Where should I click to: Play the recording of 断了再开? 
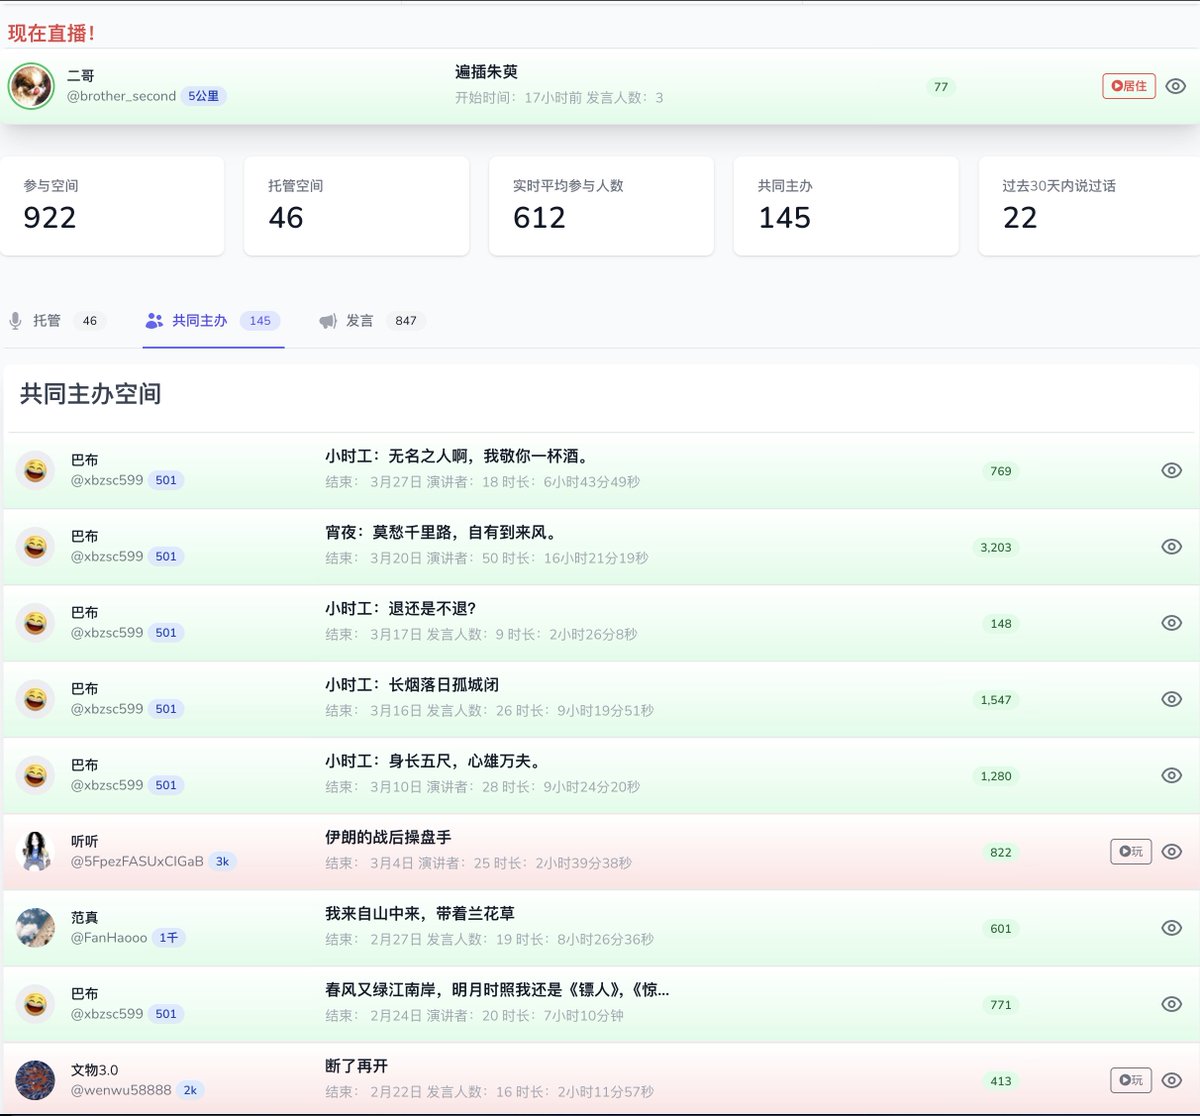[x=1131, y=1080]
